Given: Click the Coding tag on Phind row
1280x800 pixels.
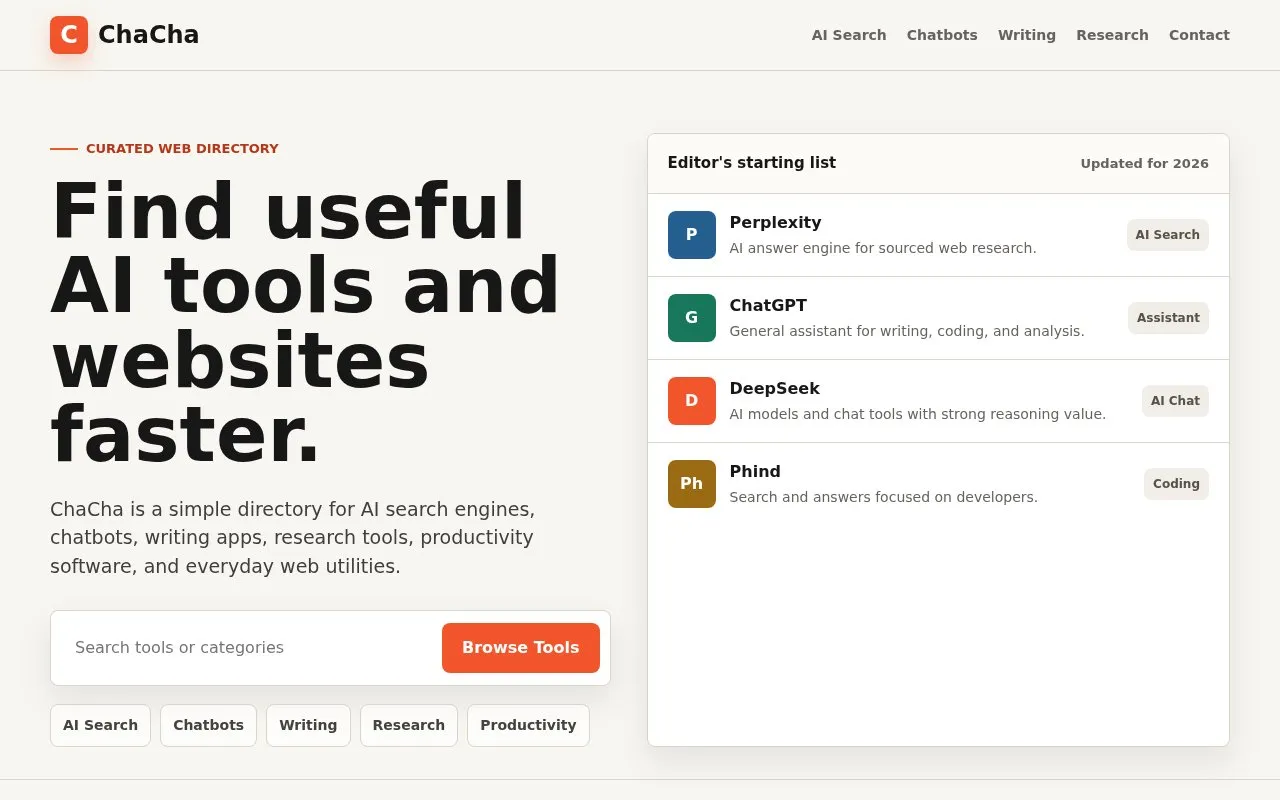Looking at the screenshot, I should point(1176,484).
